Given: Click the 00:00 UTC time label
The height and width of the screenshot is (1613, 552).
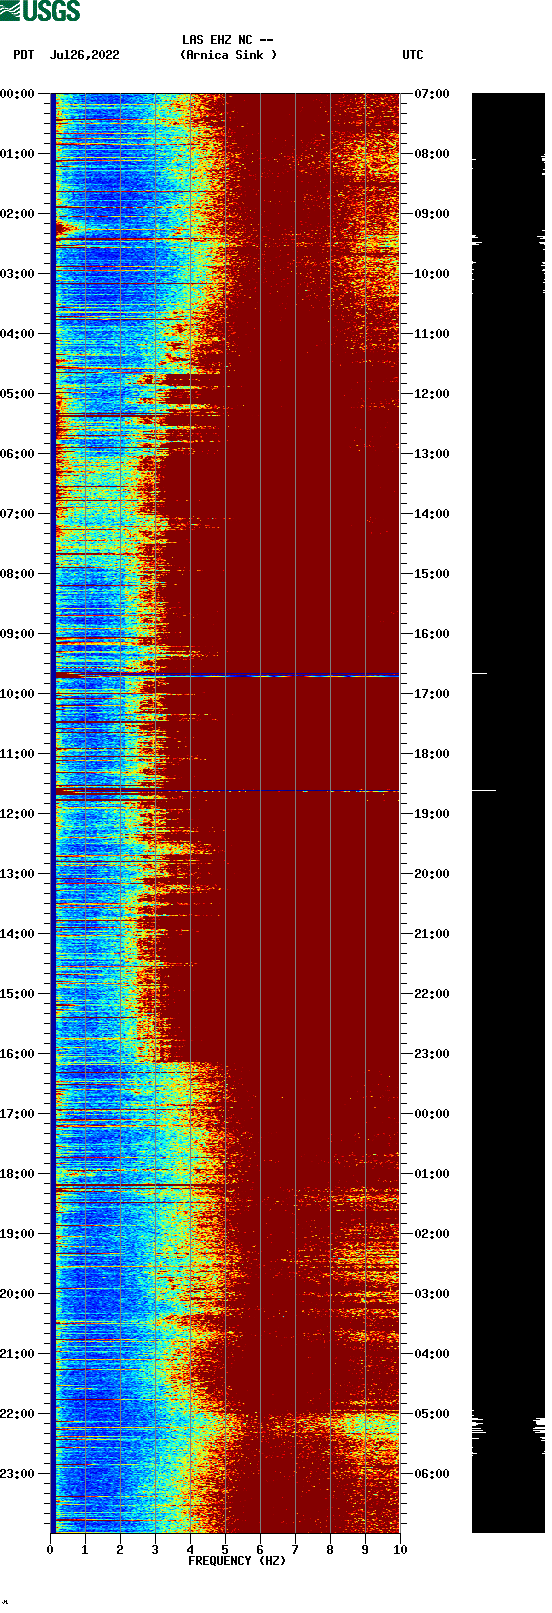Looking at the screenshot, I should pos(432,1114).
